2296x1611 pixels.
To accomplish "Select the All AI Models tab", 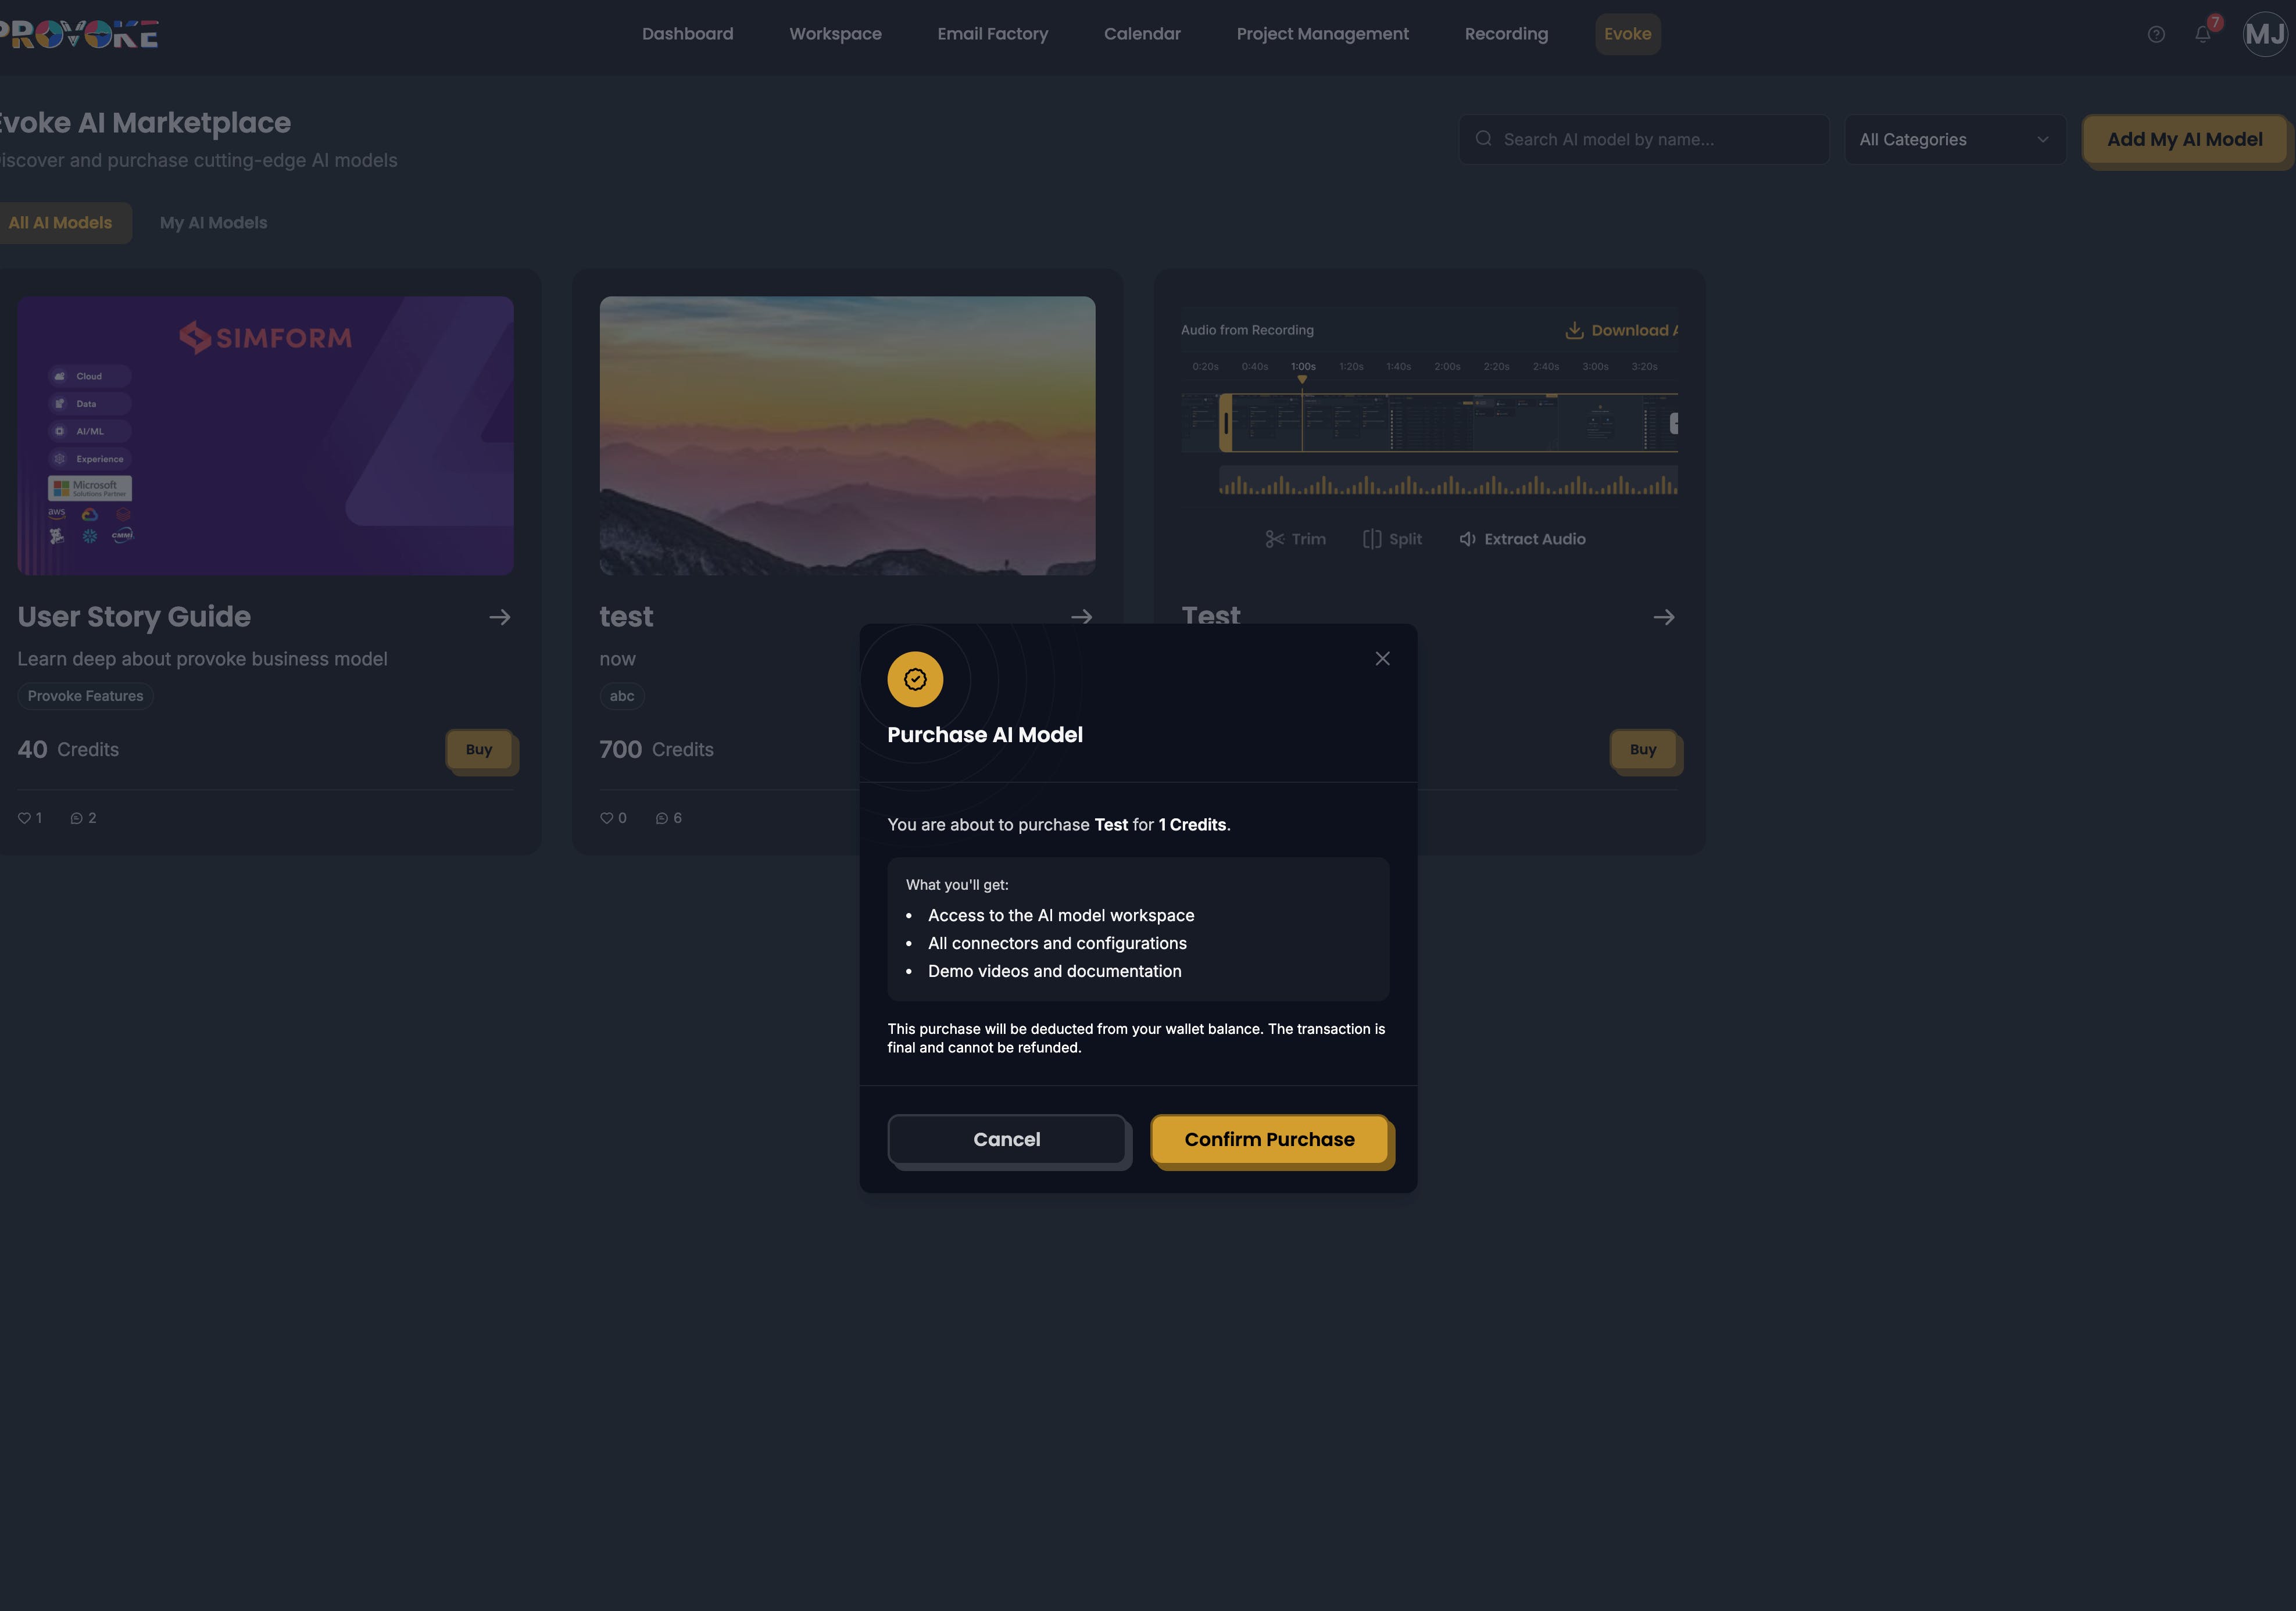I will coord(60,223).
